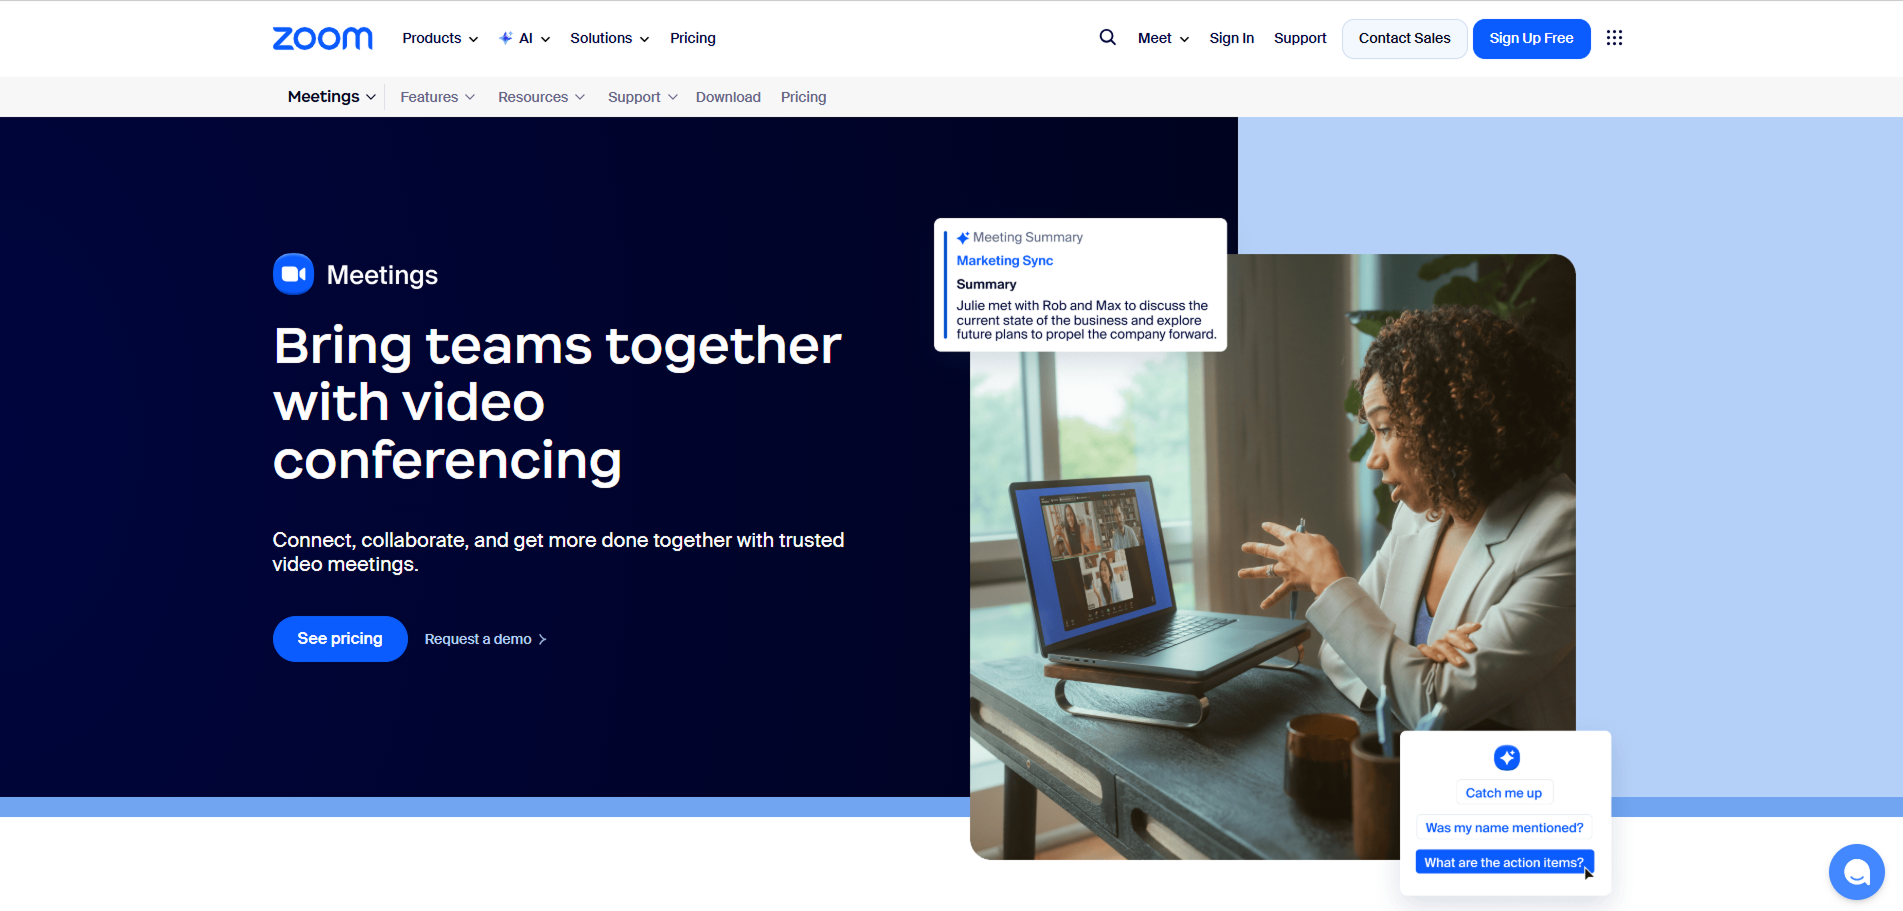Click the Bring teams together headline
1903x911 pixels.
(557, 403)
